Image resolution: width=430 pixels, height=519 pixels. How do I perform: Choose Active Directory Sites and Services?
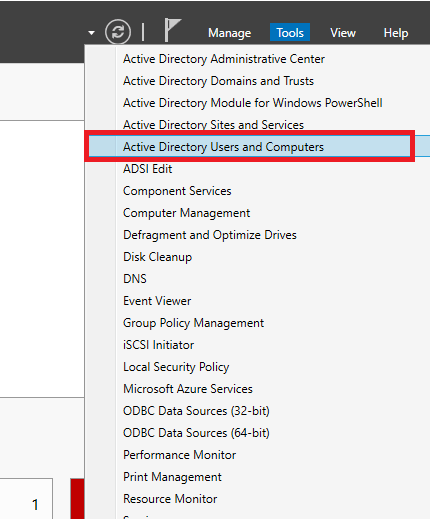[x=213, y=125]
